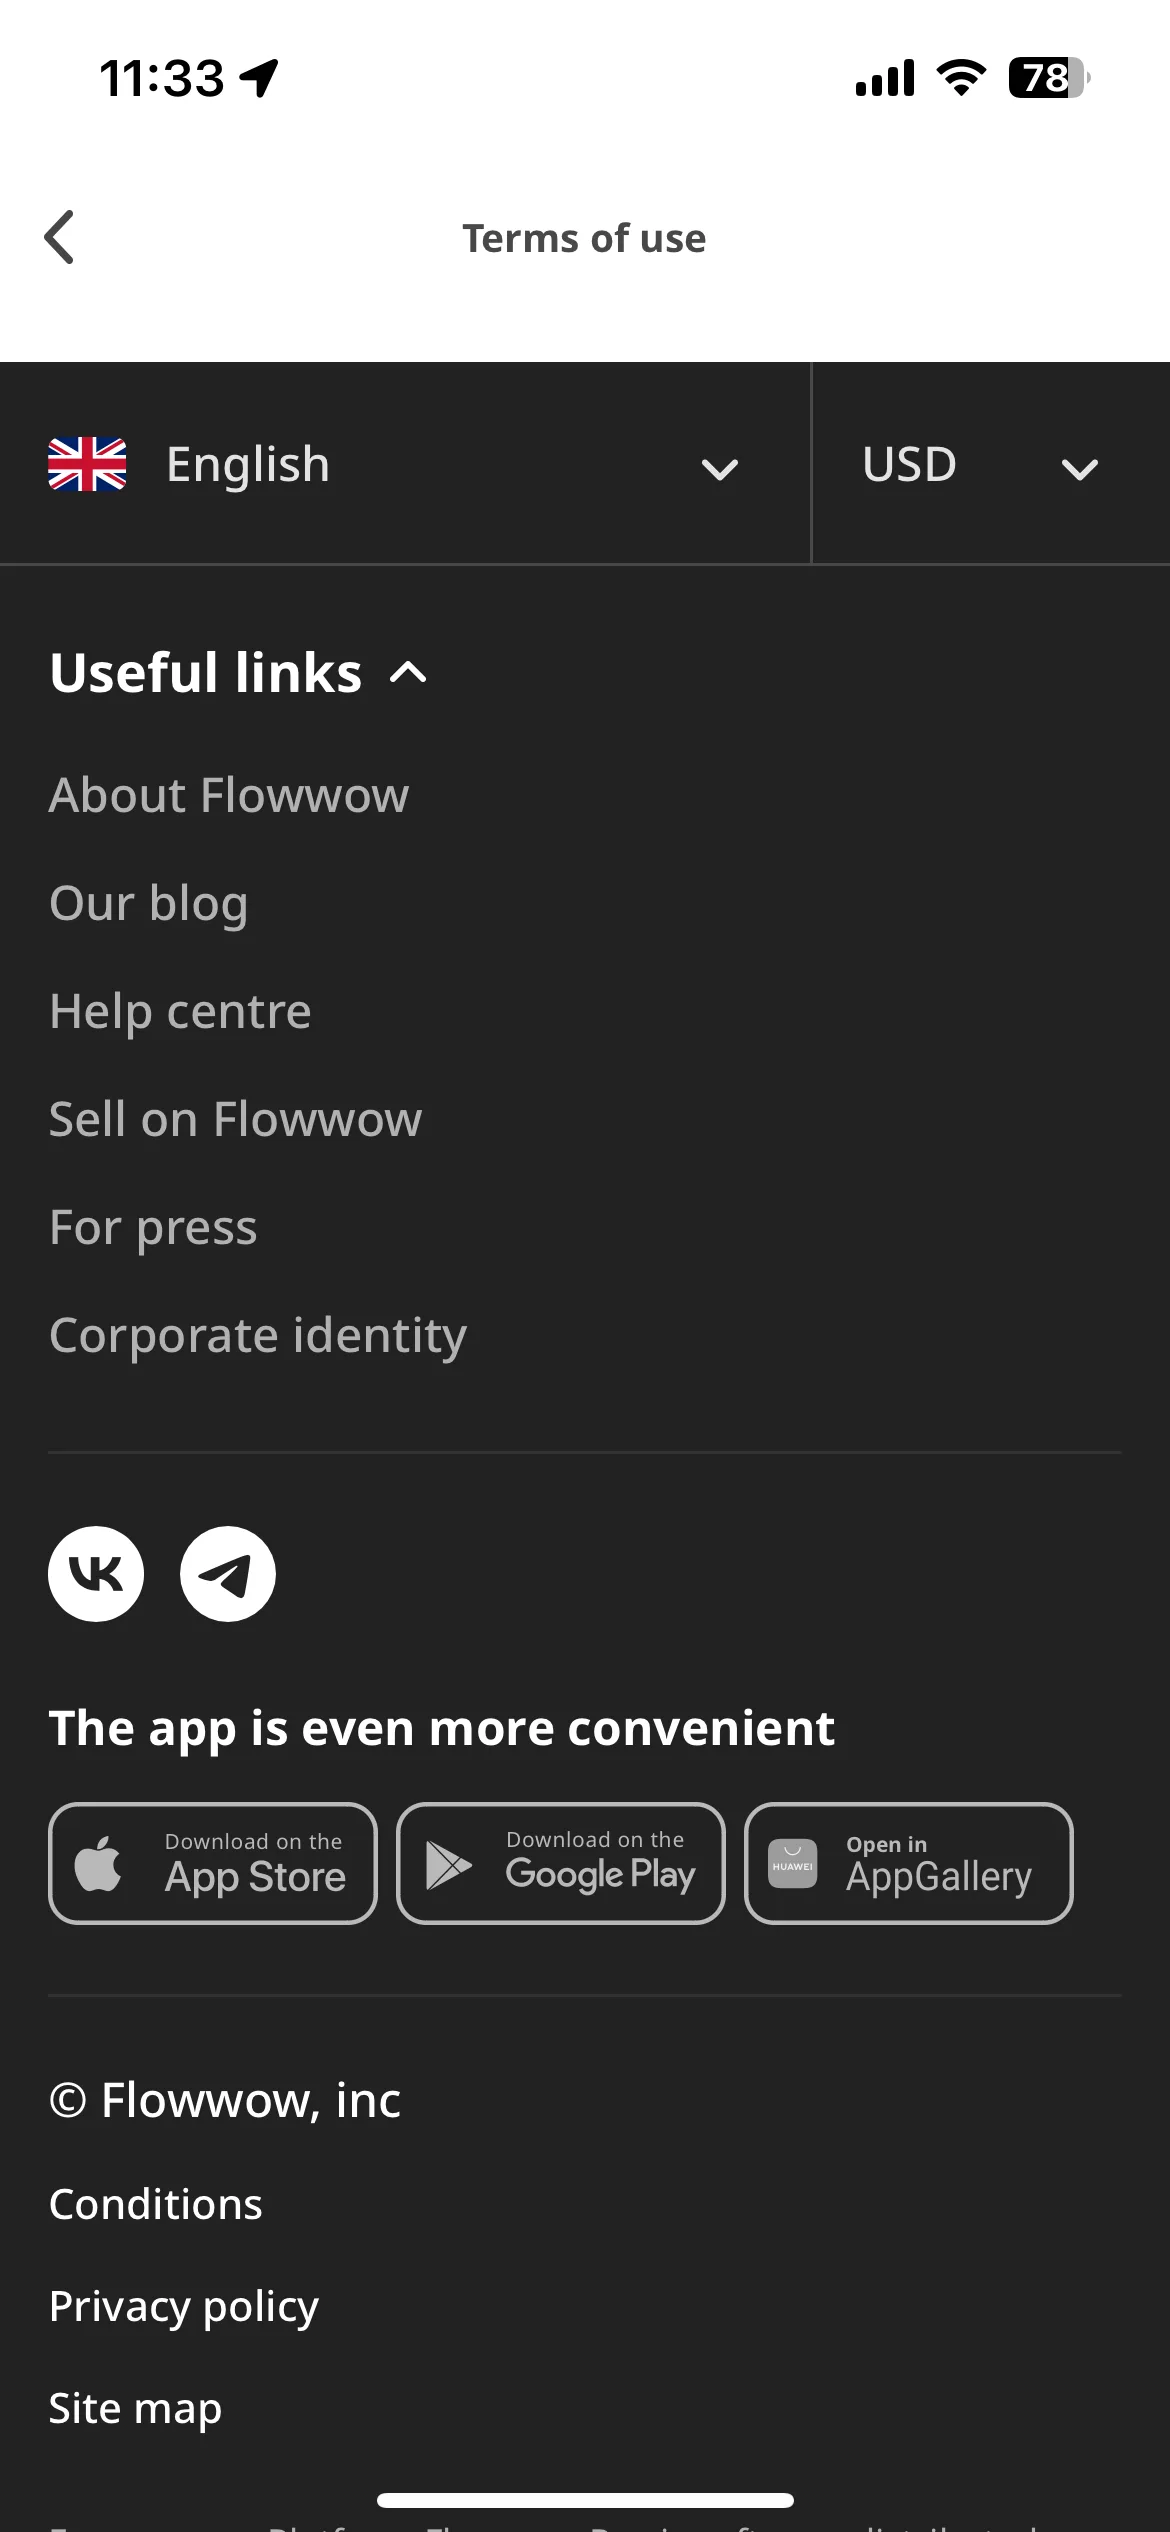Open For press page
This screenshot has height=2532, width=1170.
pos(153,1228)
